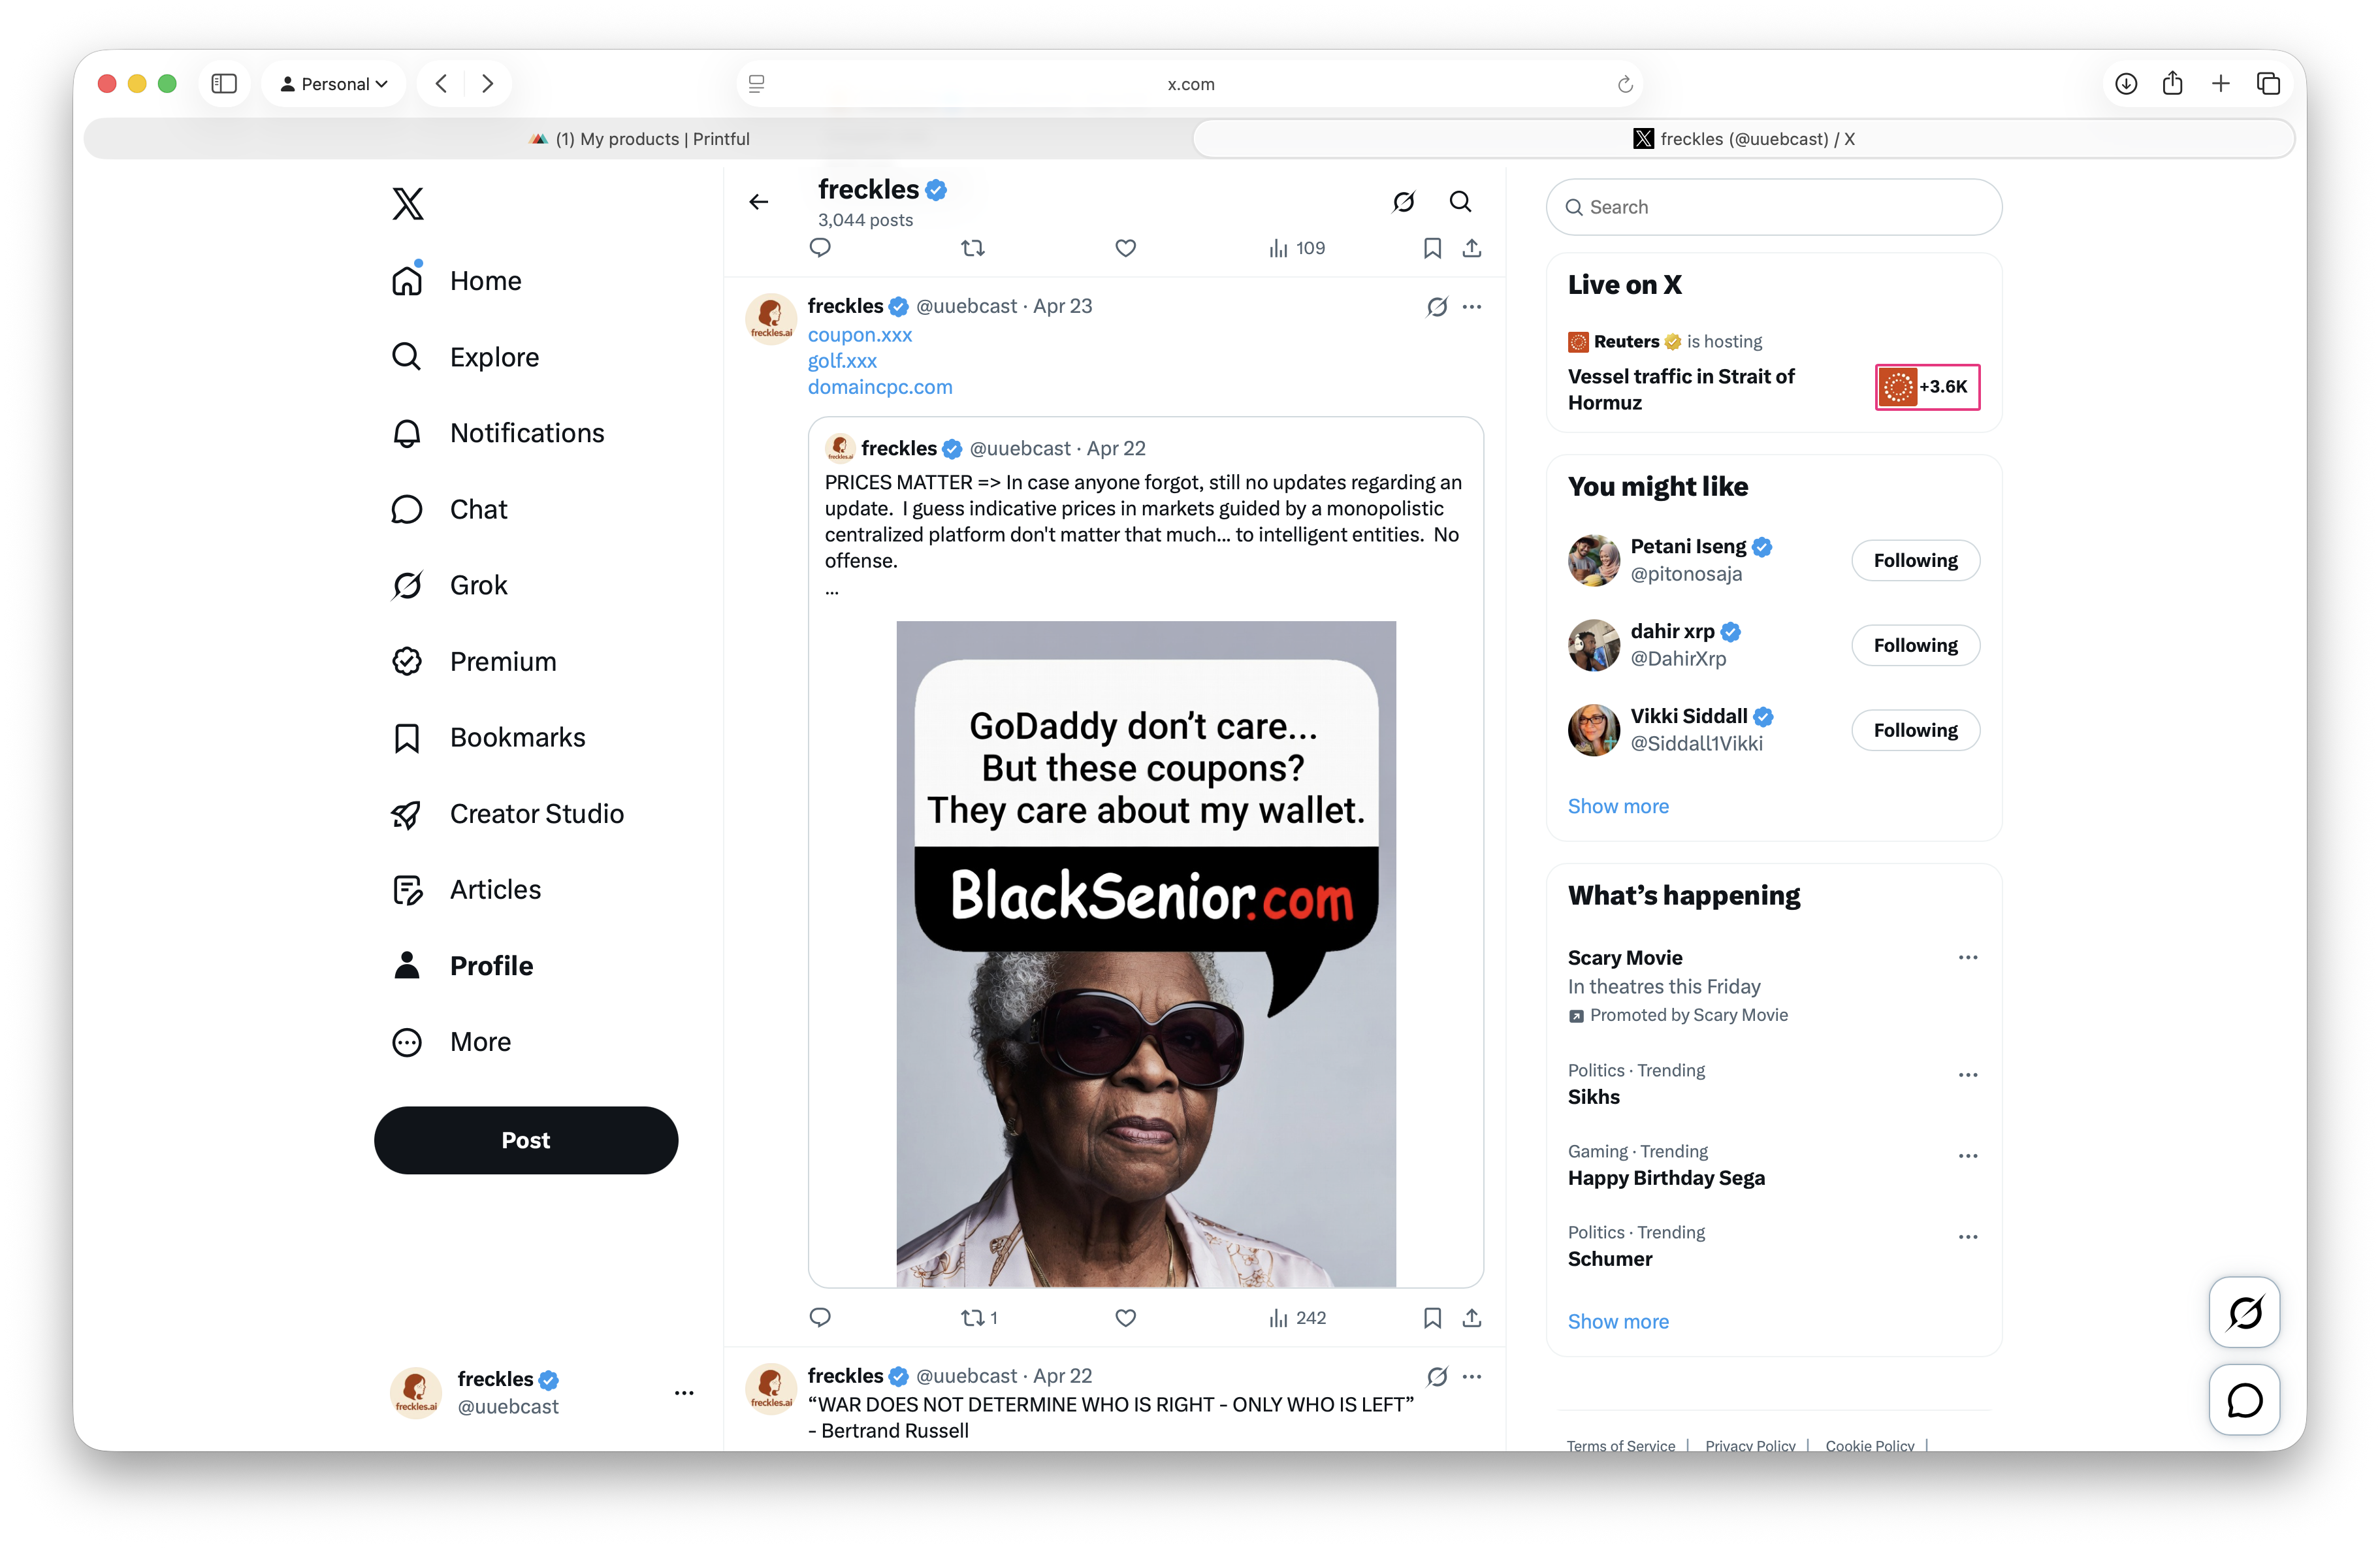Reload the x.com page
The image size is (2380, 1548).
[1625, 84]
